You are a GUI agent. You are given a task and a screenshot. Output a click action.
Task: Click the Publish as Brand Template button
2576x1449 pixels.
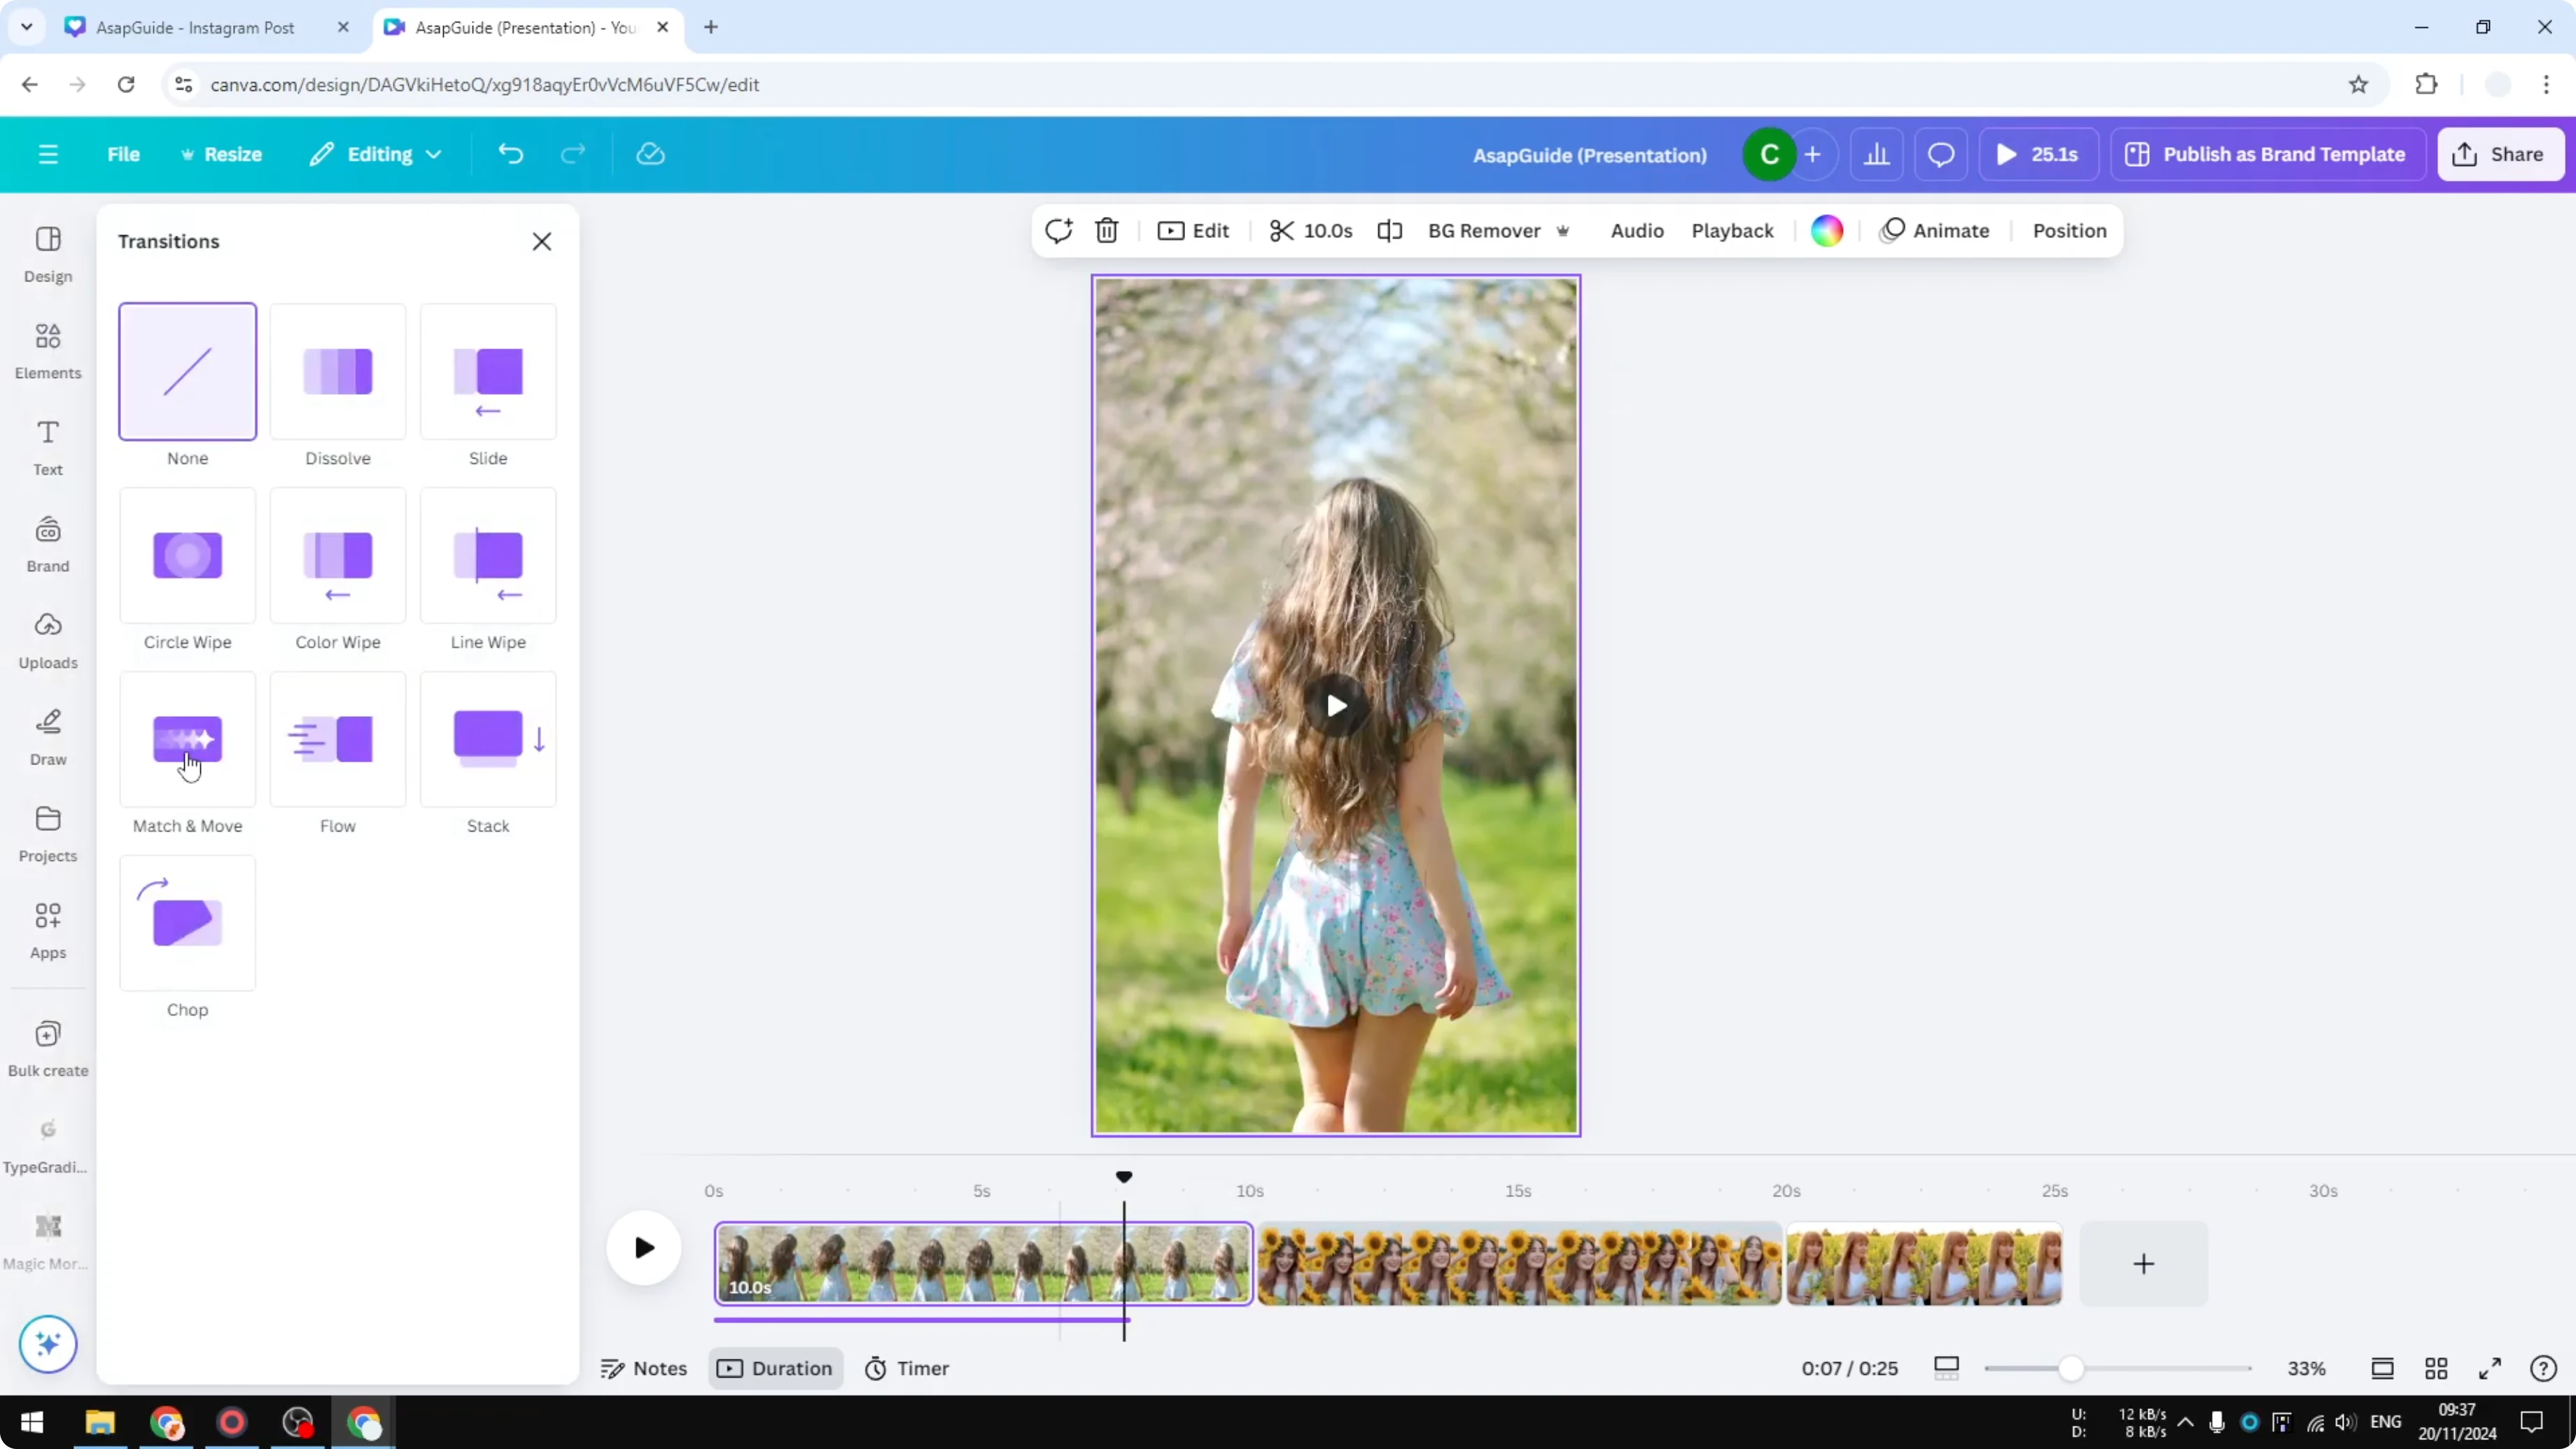pyautogui.click(x=2267, y=154)
